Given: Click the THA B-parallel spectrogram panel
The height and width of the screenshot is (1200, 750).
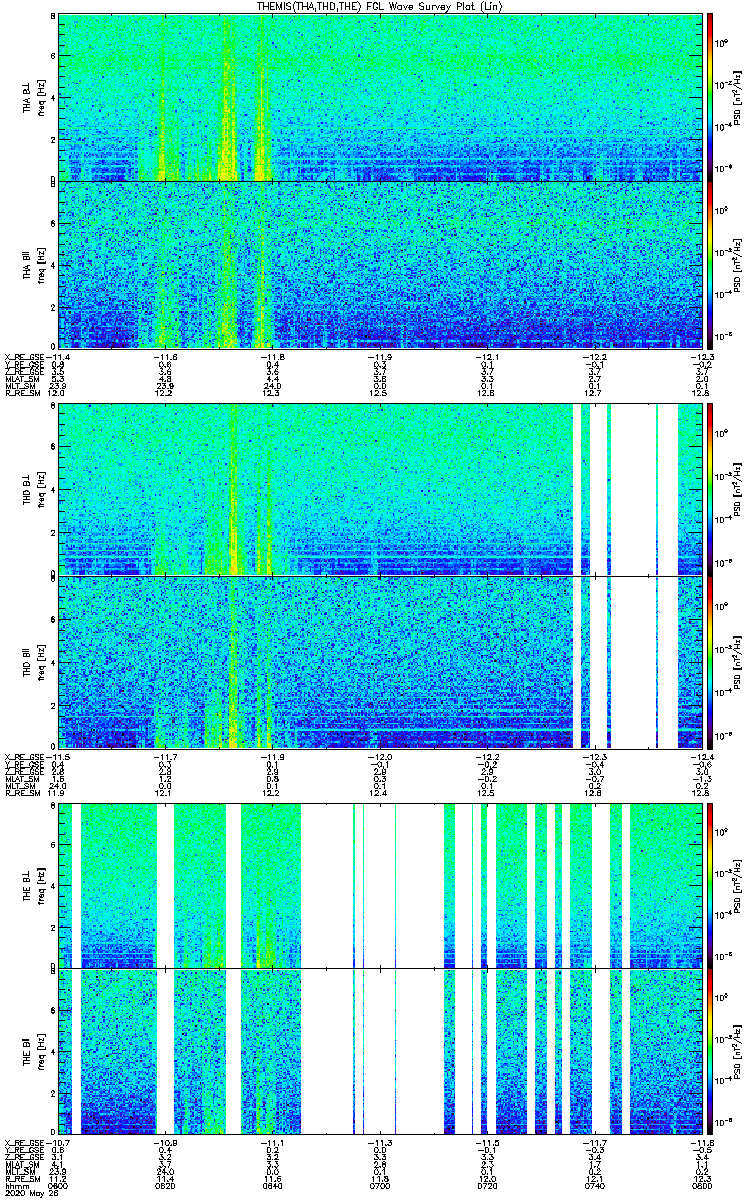Looking at the screenshot, I should pos(381,264).
